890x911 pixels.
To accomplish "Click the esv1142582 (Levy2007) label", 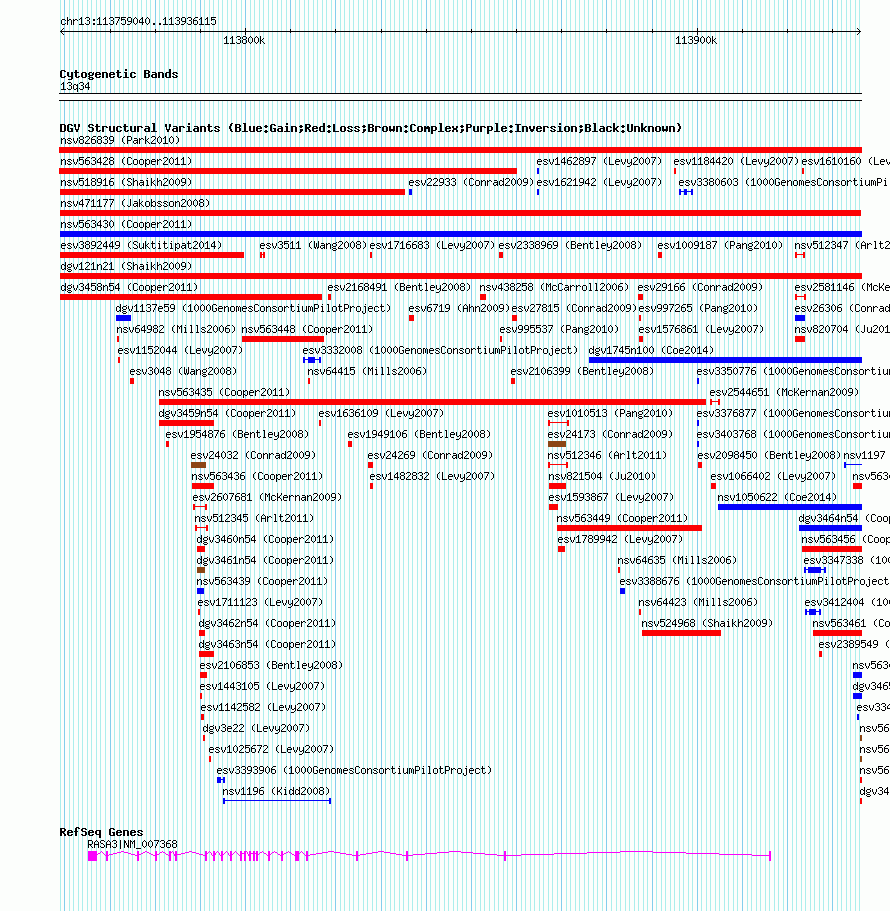I will (x=263, y=706).
